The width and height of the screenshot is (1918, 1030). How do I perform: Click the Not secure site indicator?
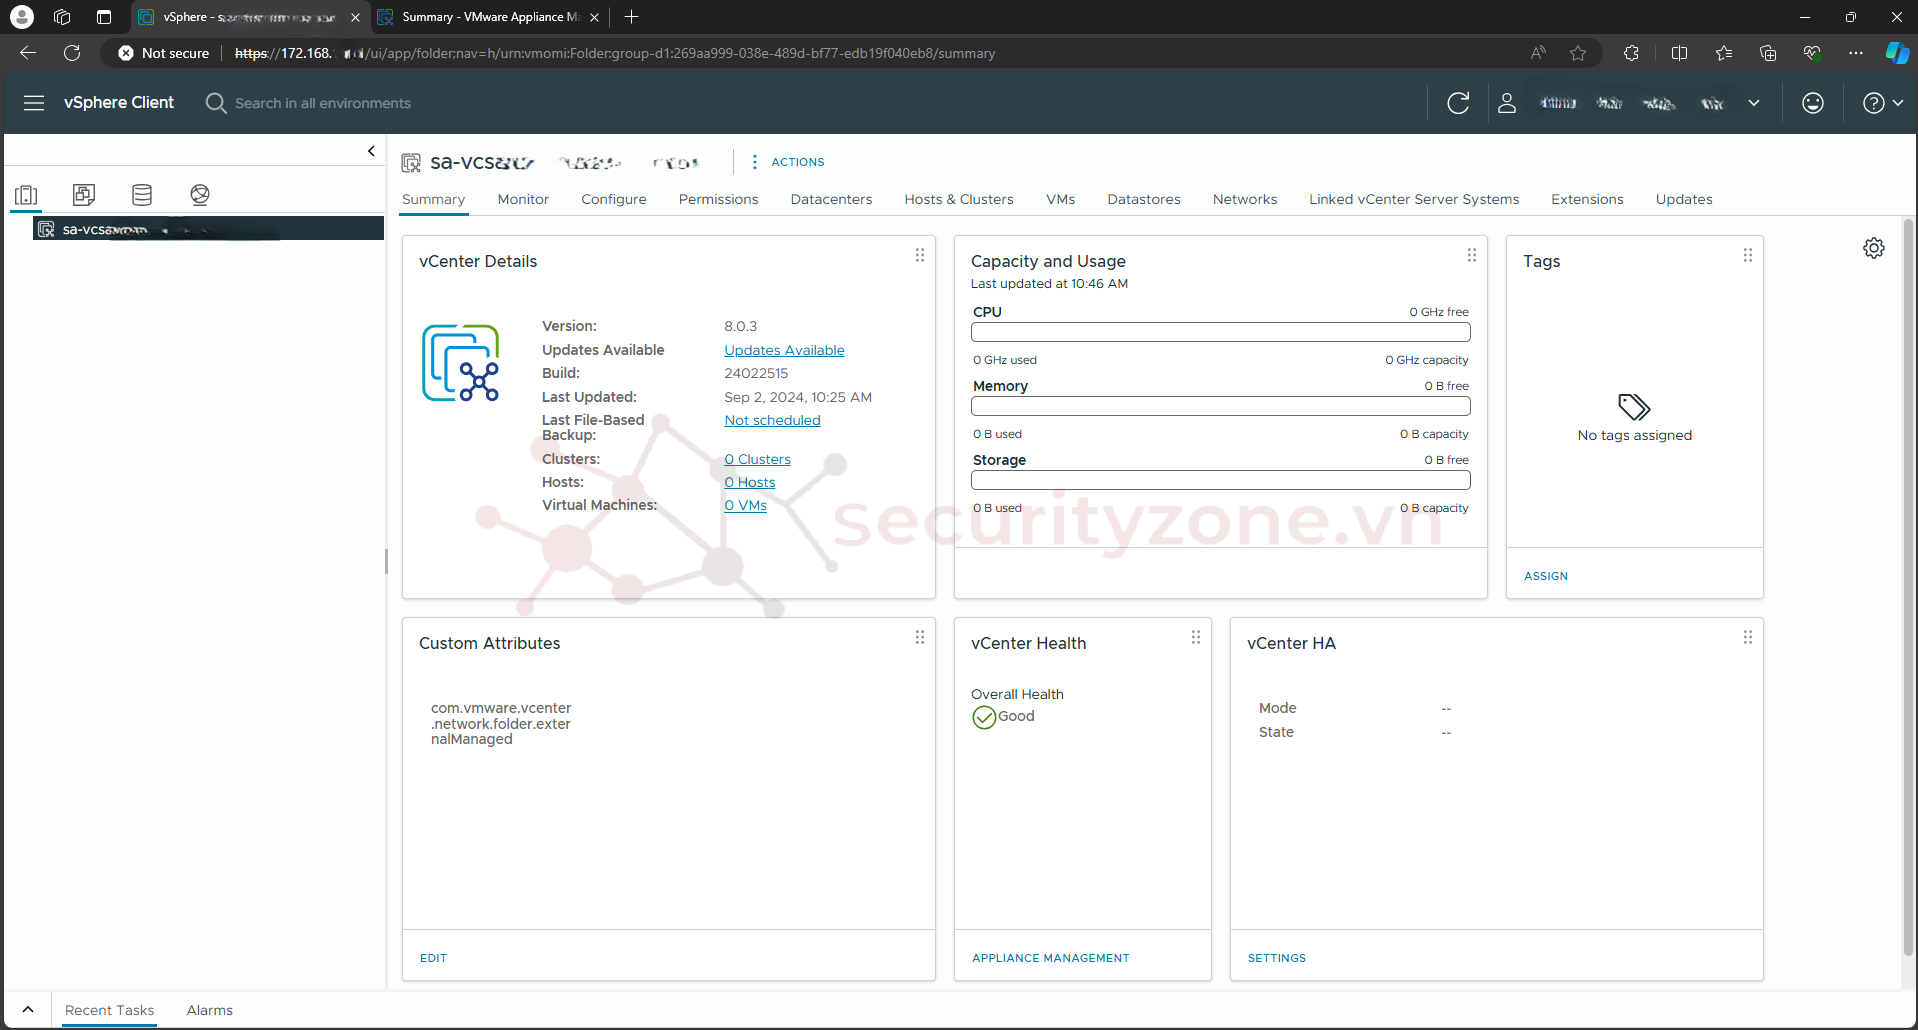click(163, 53)
